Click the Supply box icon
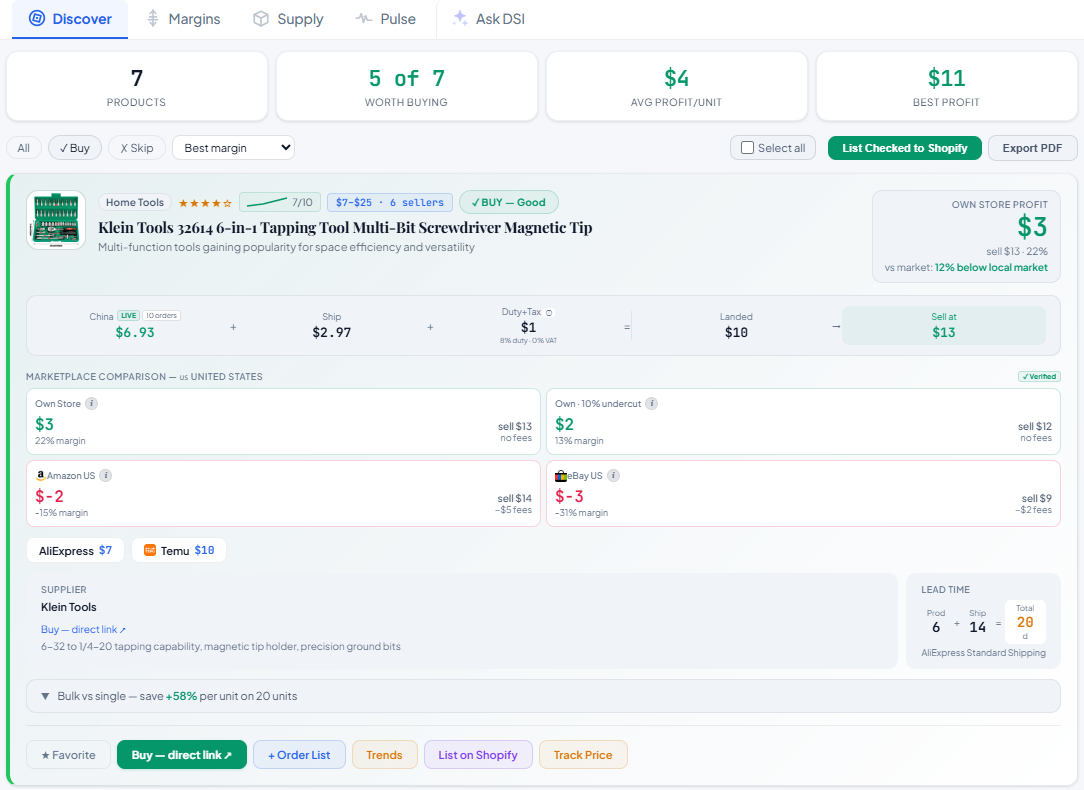 coord(261,19)
